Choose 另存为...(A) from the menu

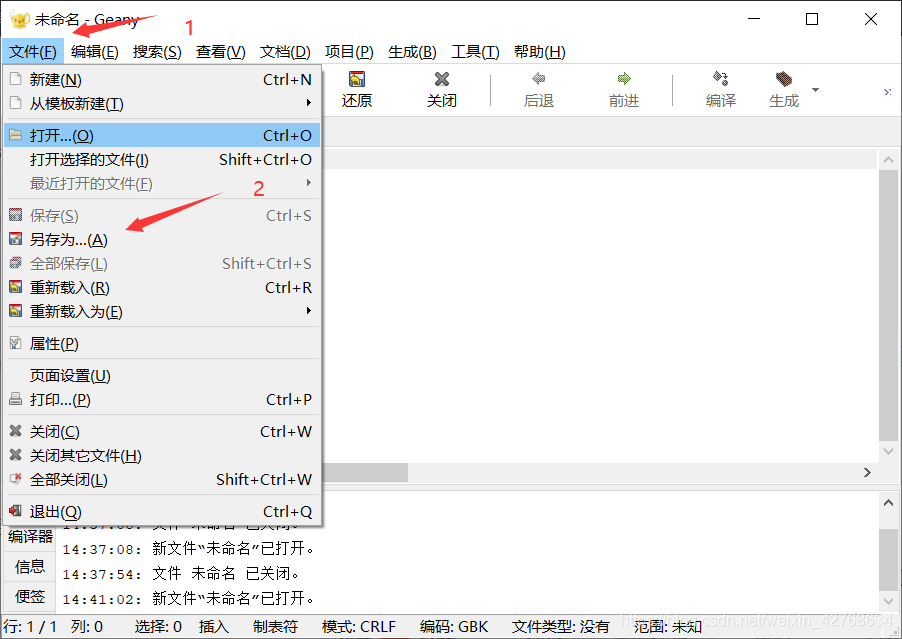click(x=162, y=239)
